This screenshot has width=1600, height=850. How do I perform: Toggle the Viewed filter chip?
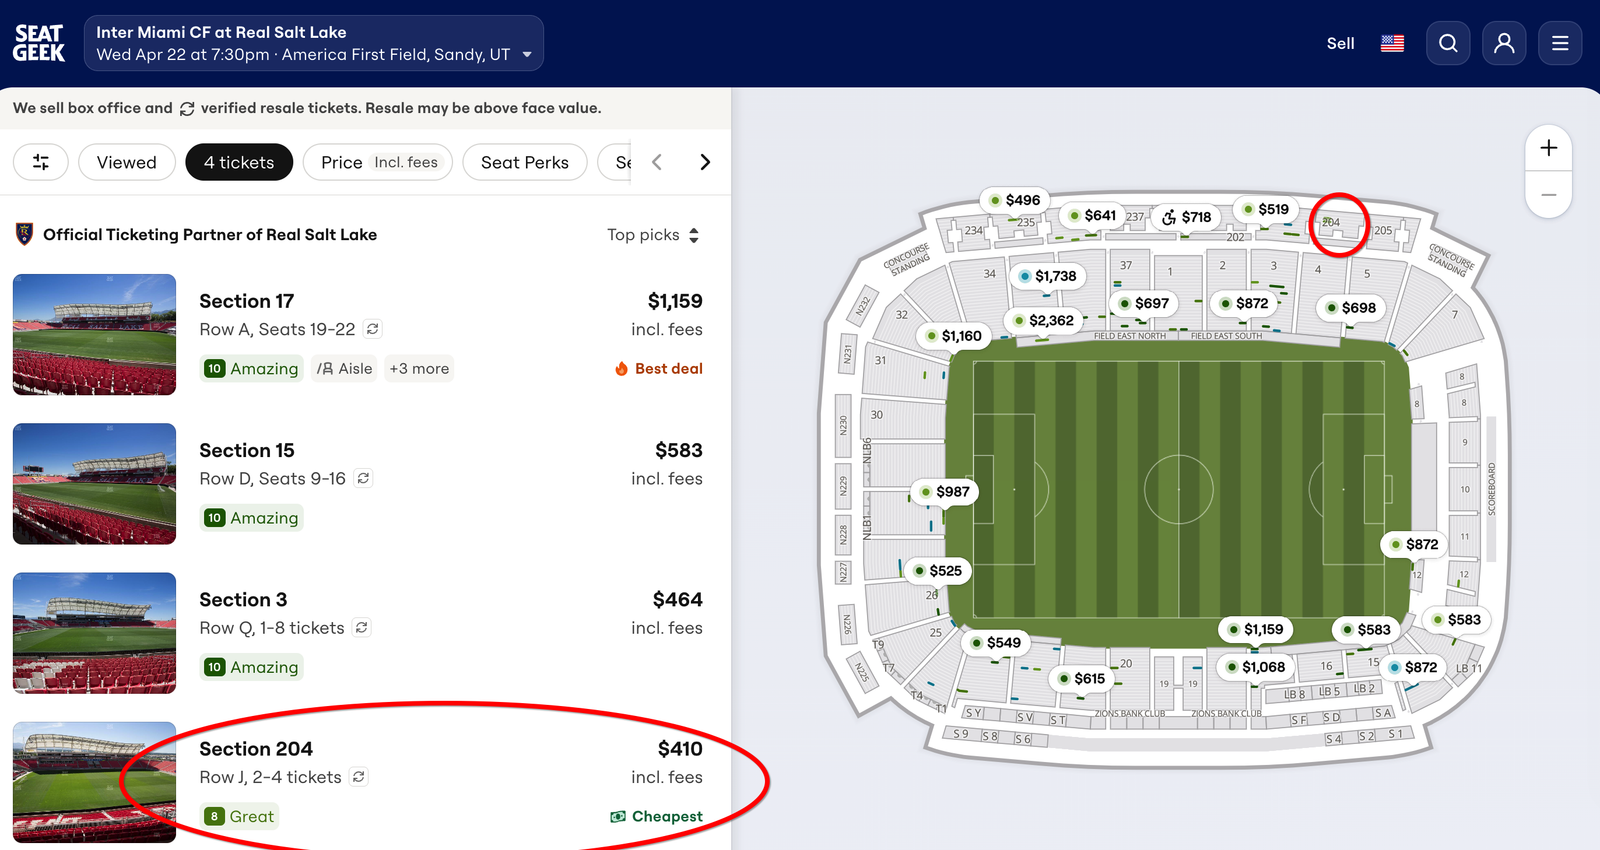[127, 162]
